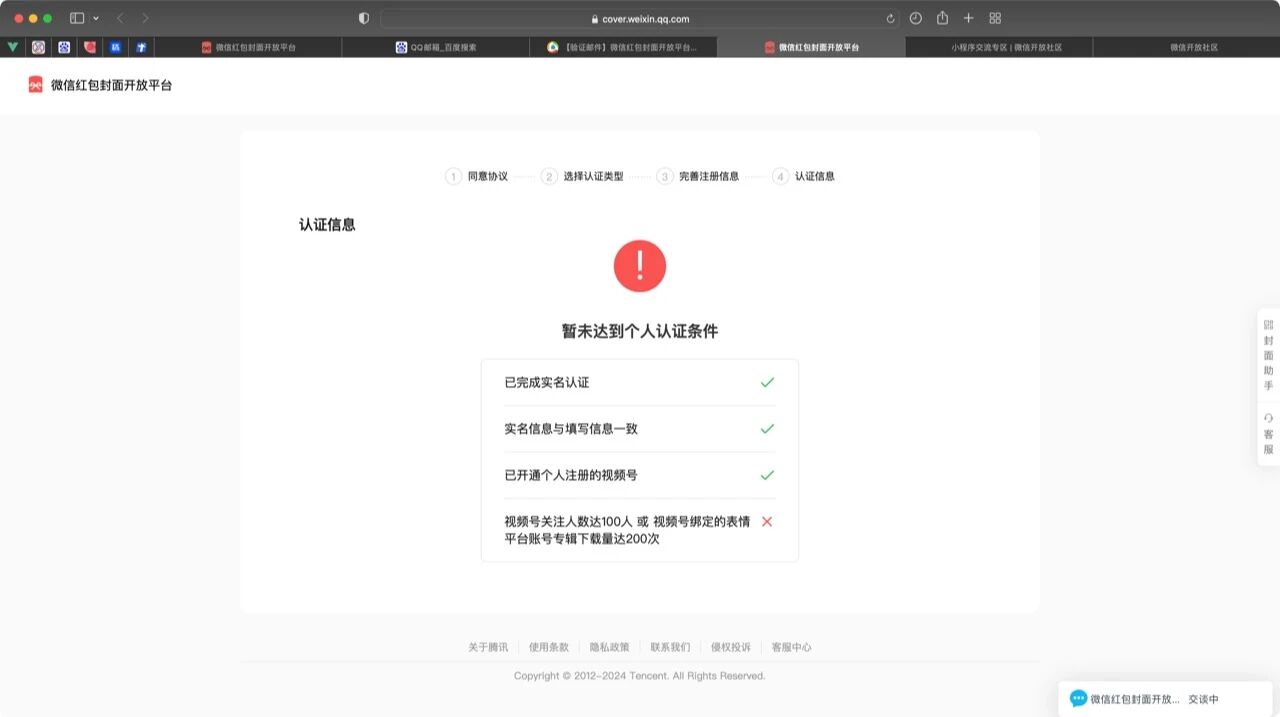Open the 关于腾讯 footer link
This screenshot has height=717, width=1280.
[488, 648]
